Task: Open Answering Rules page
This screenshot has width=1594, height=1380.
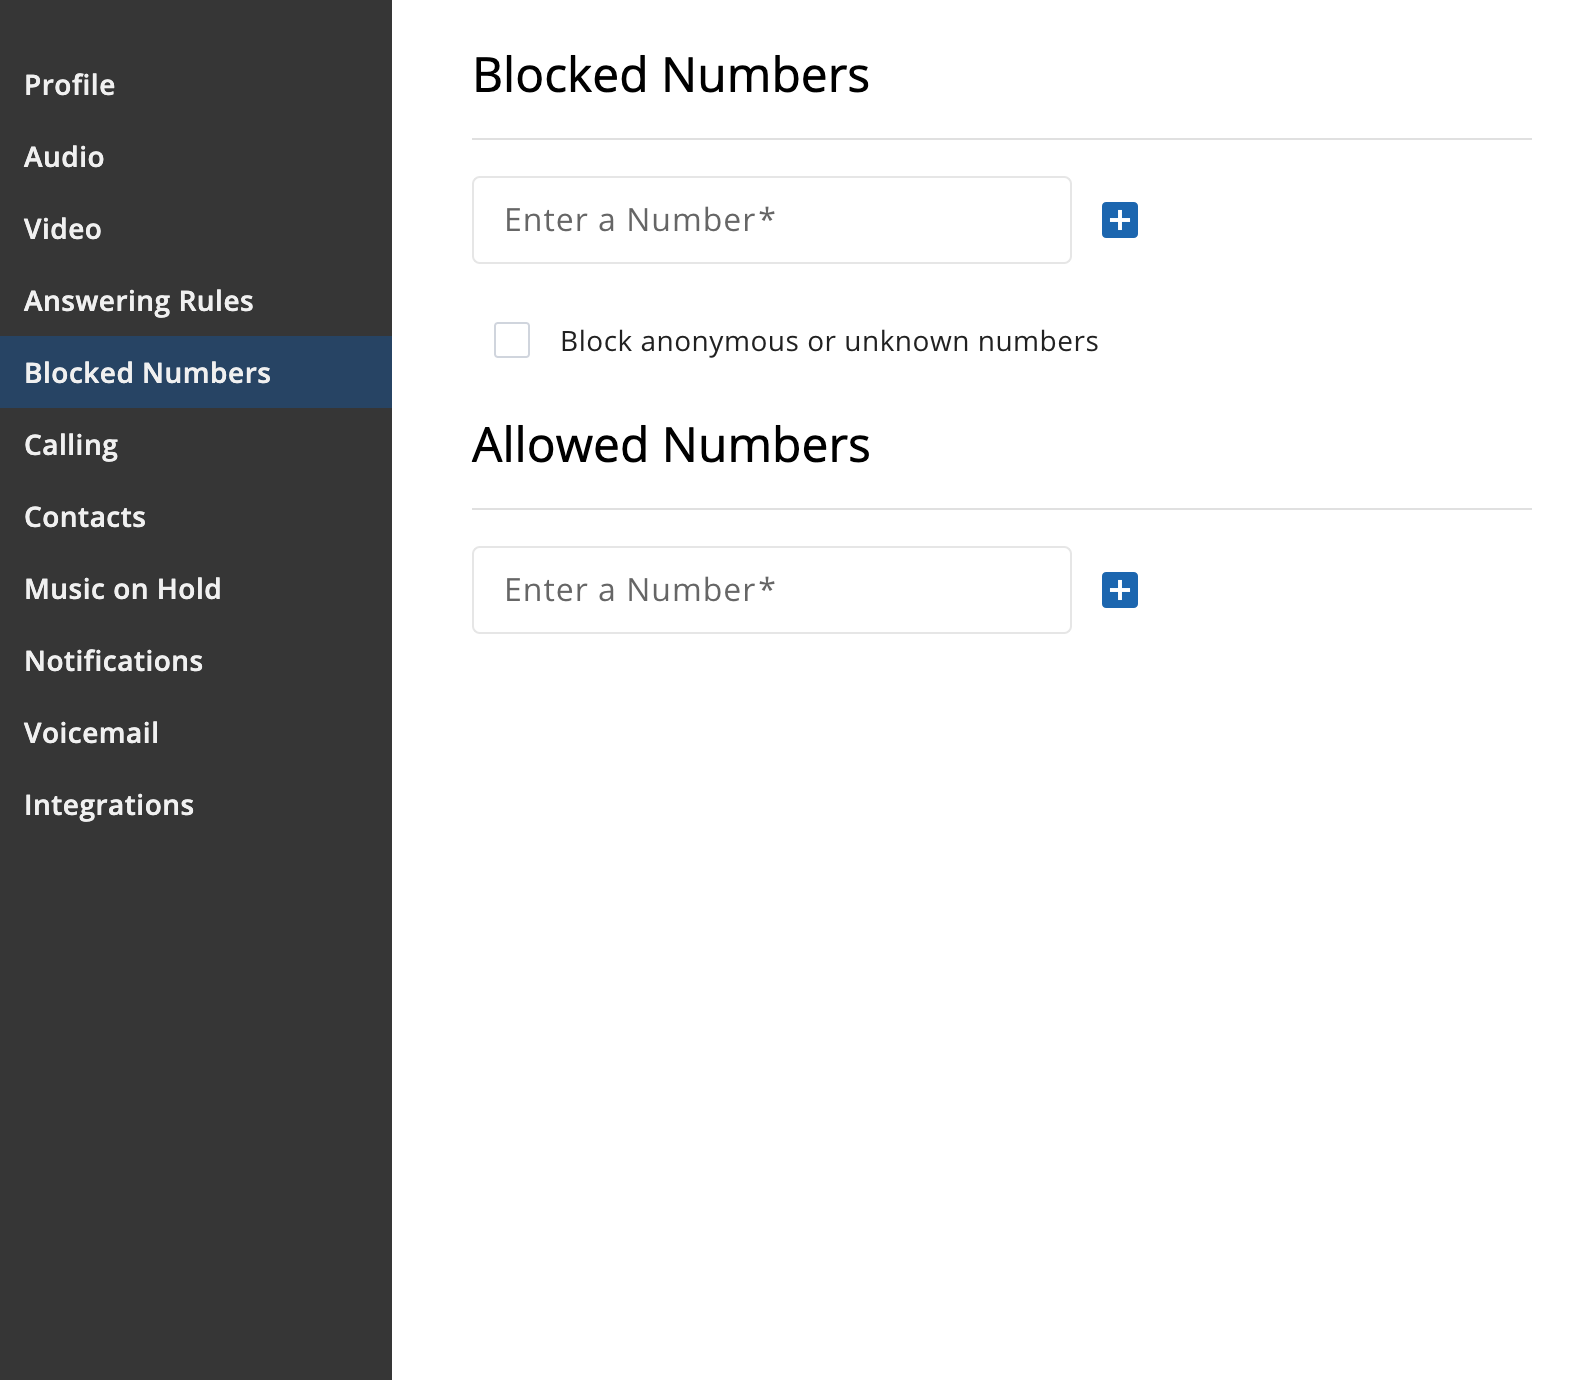Action: 196,301
